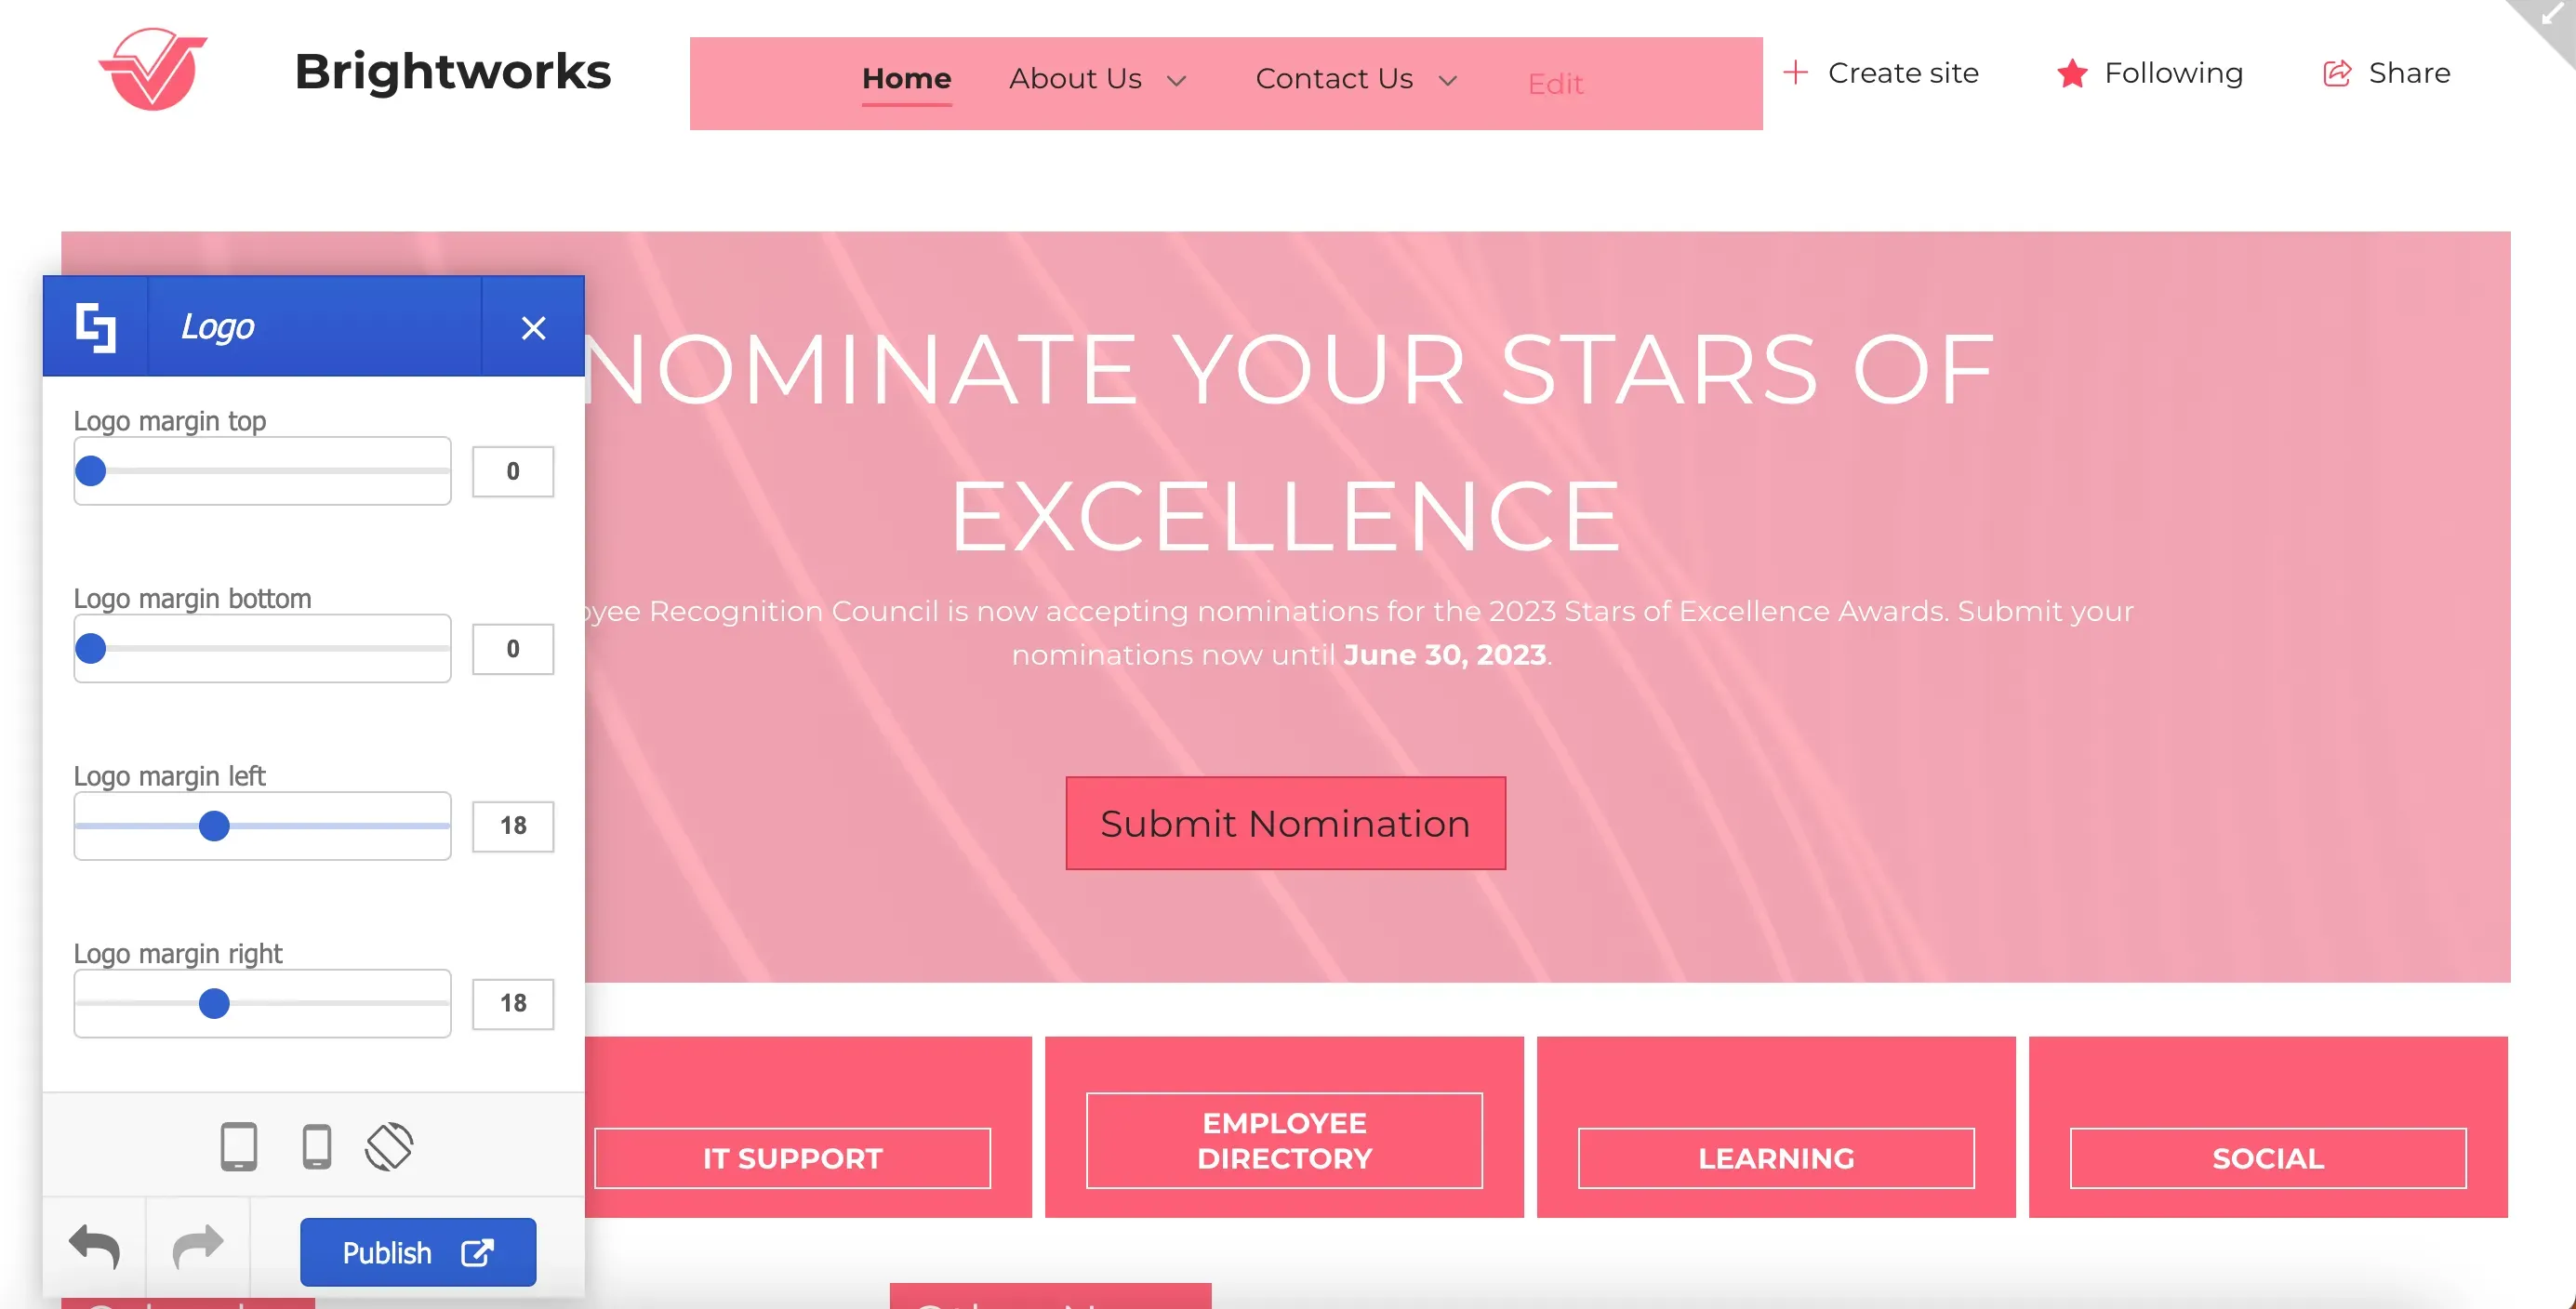This screenshot has width=2576, height=1309.
Task: Click the Submit Nomination button
Action: (x=1285, y=823)
